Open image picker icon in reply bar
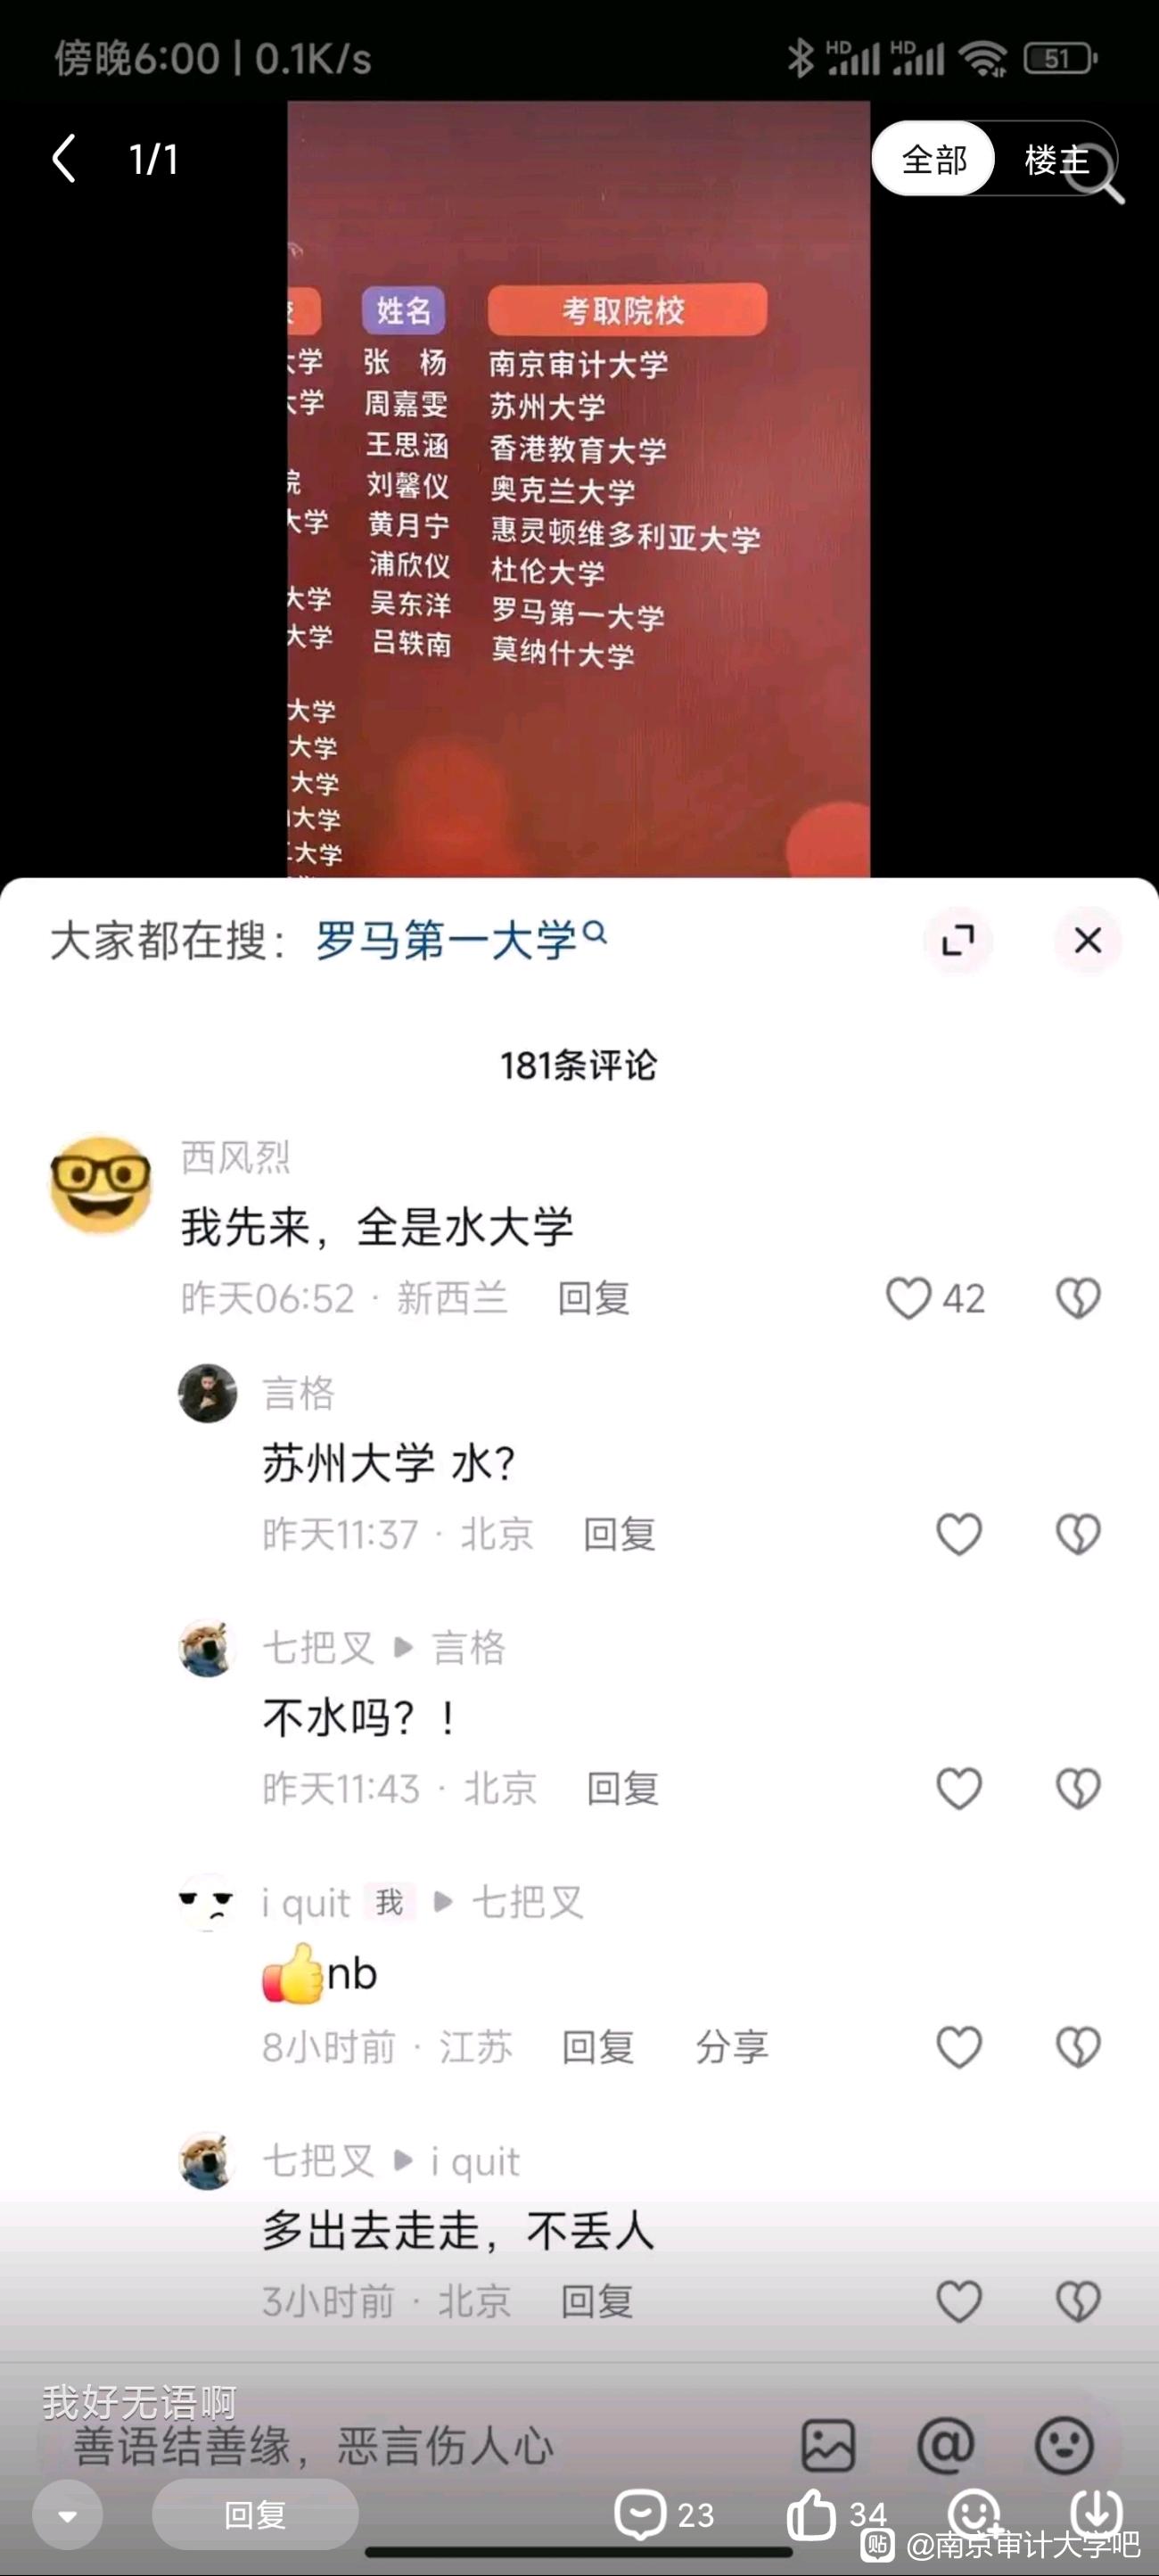This screenshot has height=2576, width=1159. pos(828,2446)
